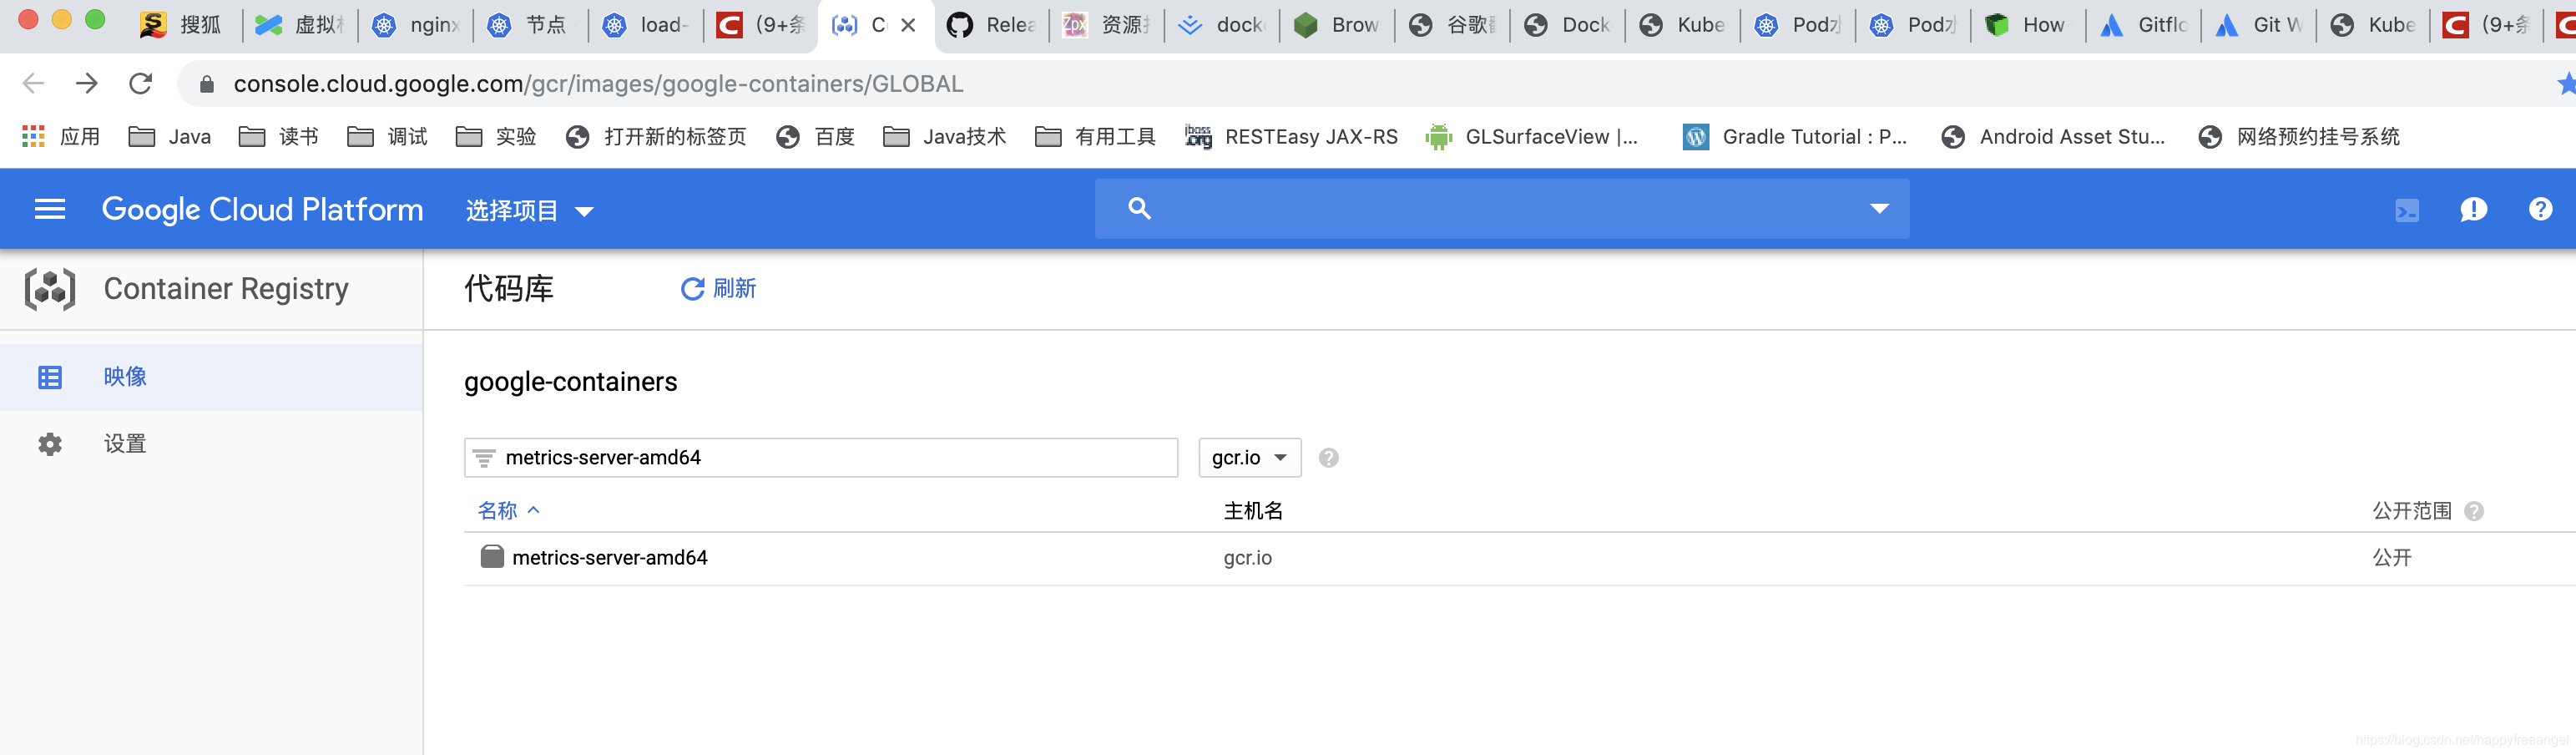
Task: Switch to Gitflow browser tab
Action: pos(2143,25)
